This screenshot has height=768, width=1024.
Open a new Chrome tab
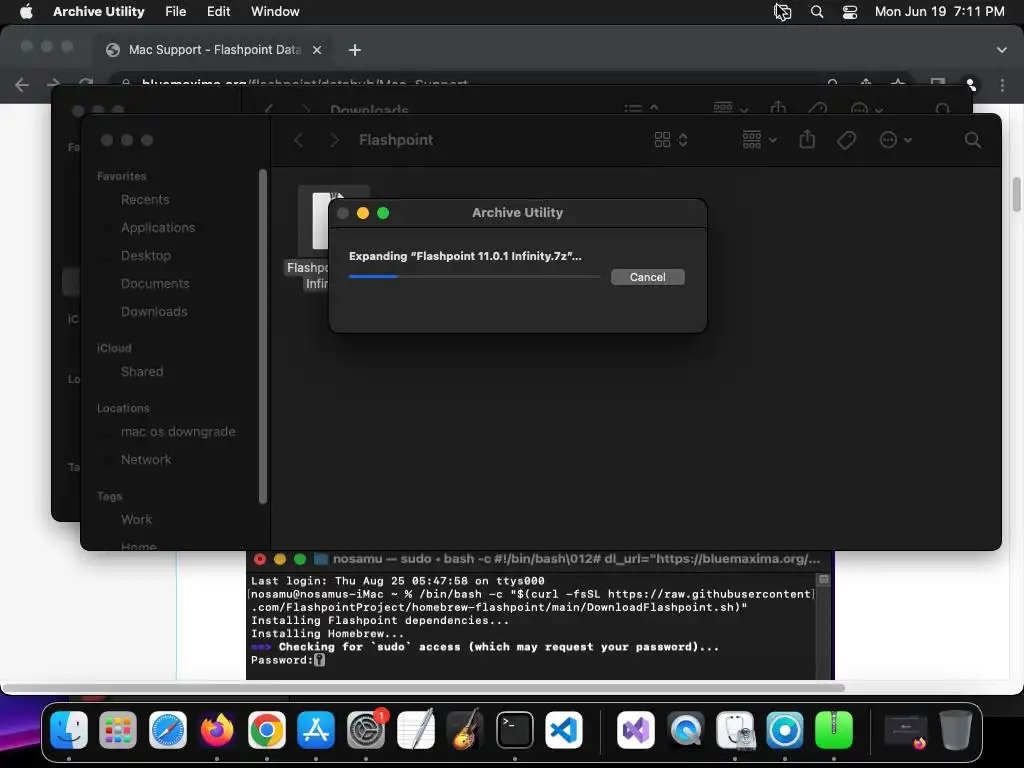[355, 50]
